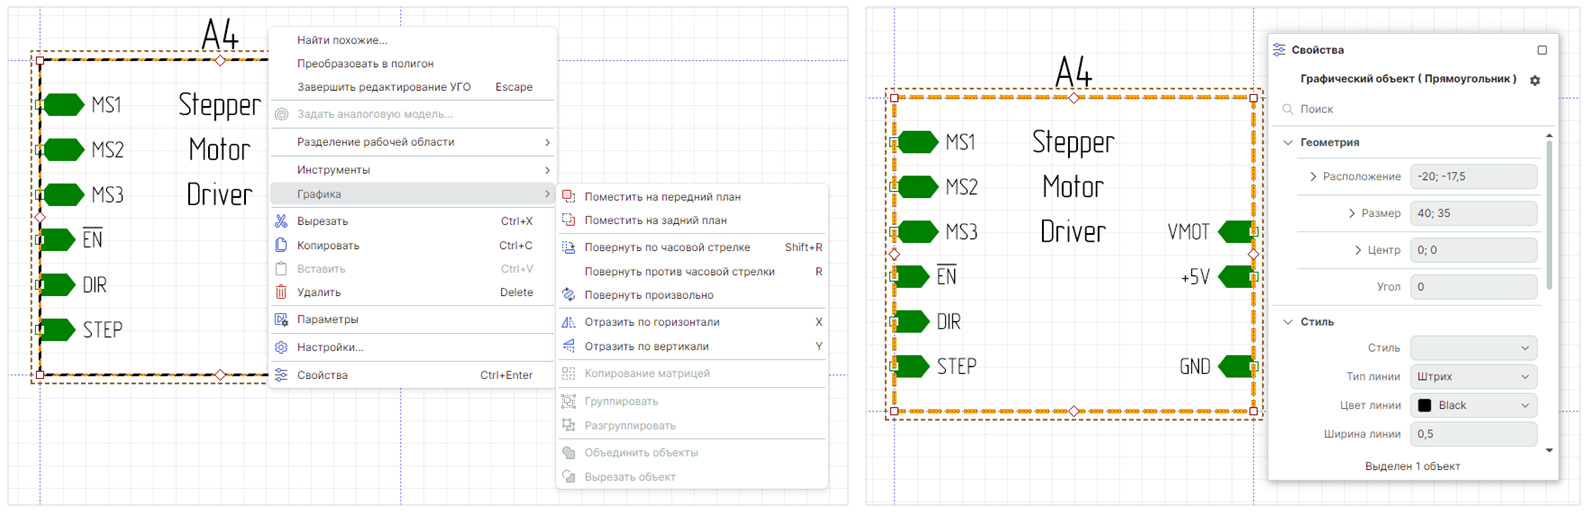
Task: Click the scissors icon next to Вырезать
Action: (281, 221)
